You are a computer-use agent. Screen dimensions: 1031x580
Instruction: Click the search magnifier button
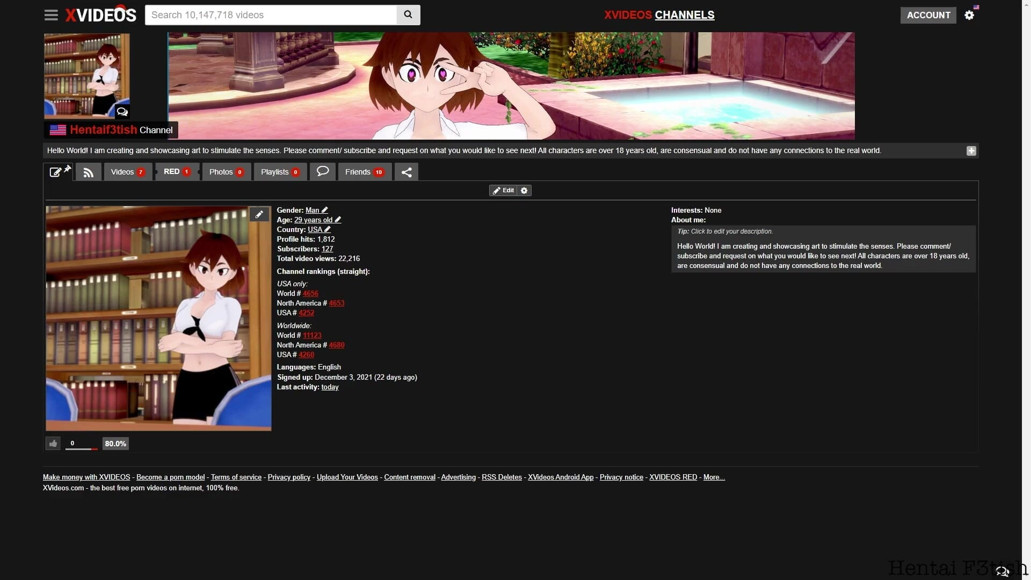408,14
